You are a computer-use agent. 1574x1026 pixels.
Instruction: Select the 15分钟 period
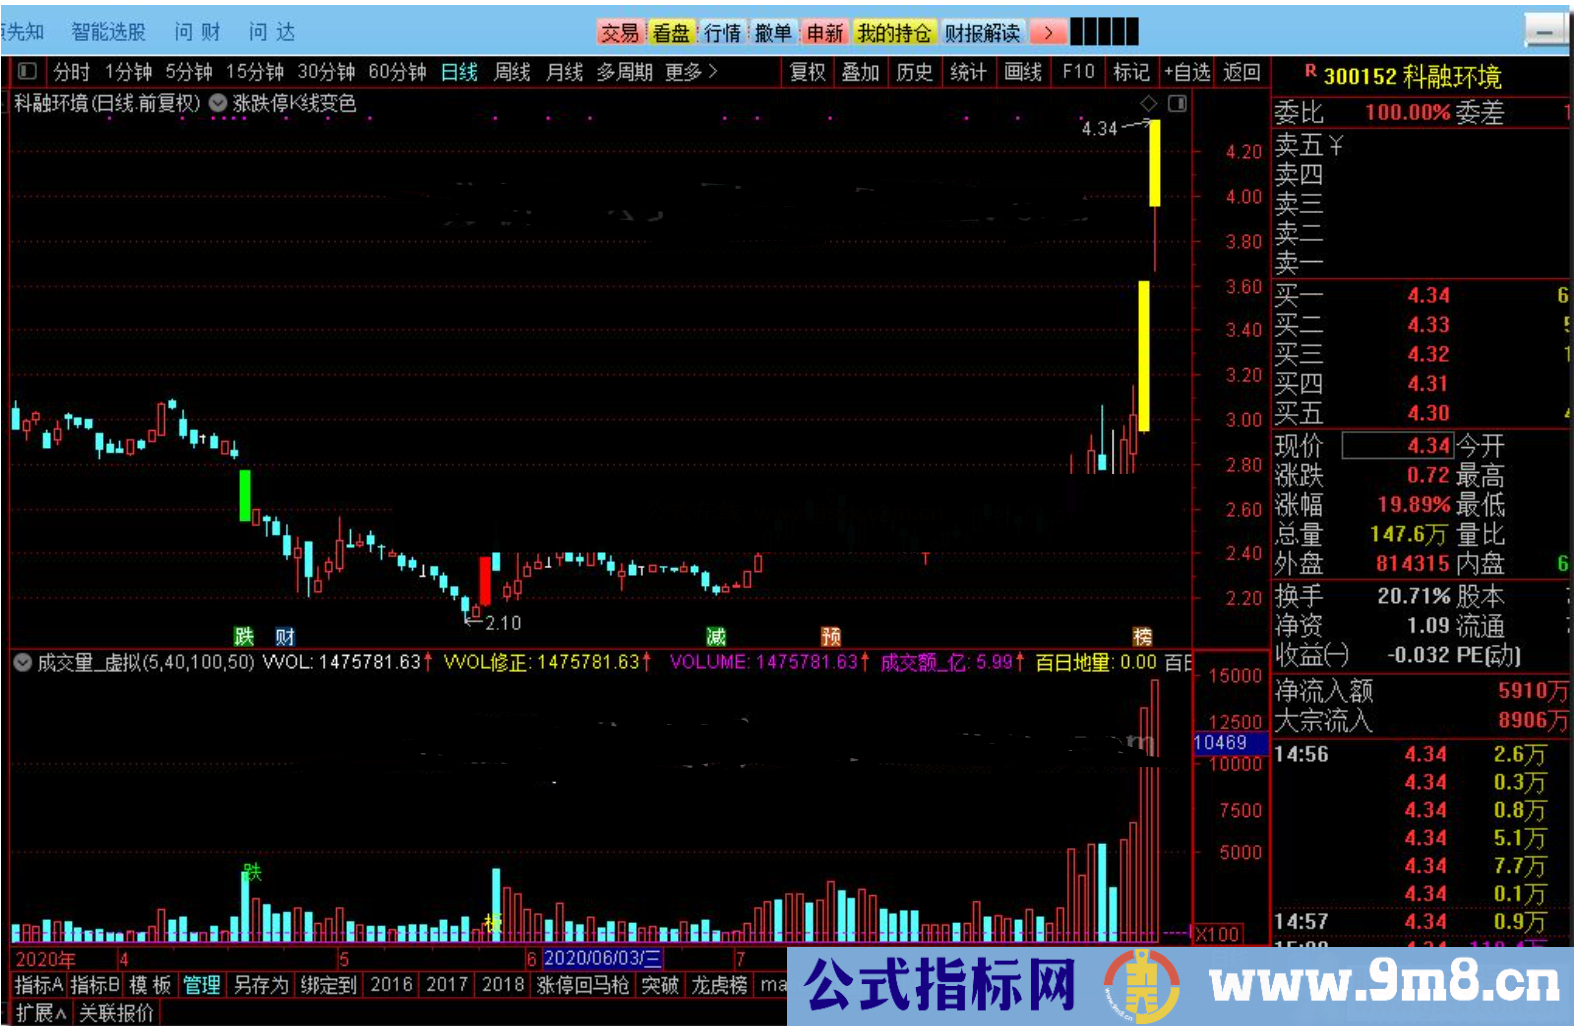tap(254, 72)
